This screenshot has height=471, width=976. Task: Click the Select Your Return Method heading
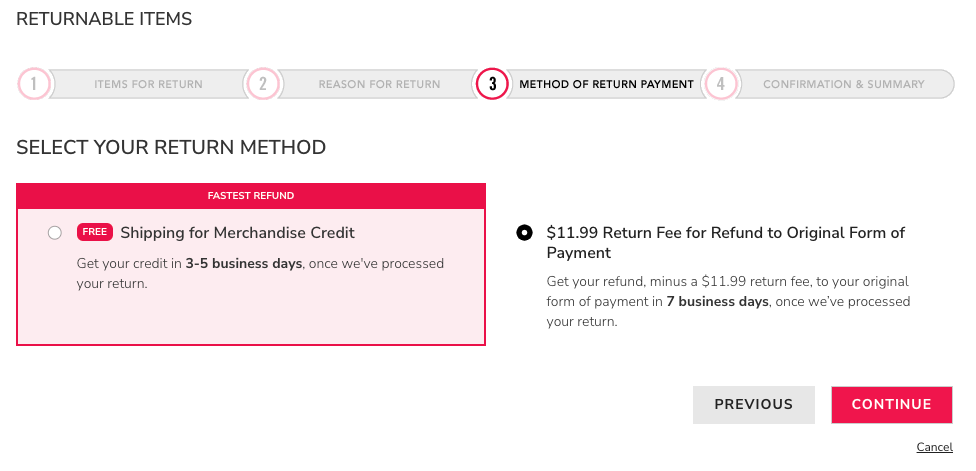click(171, 148)
